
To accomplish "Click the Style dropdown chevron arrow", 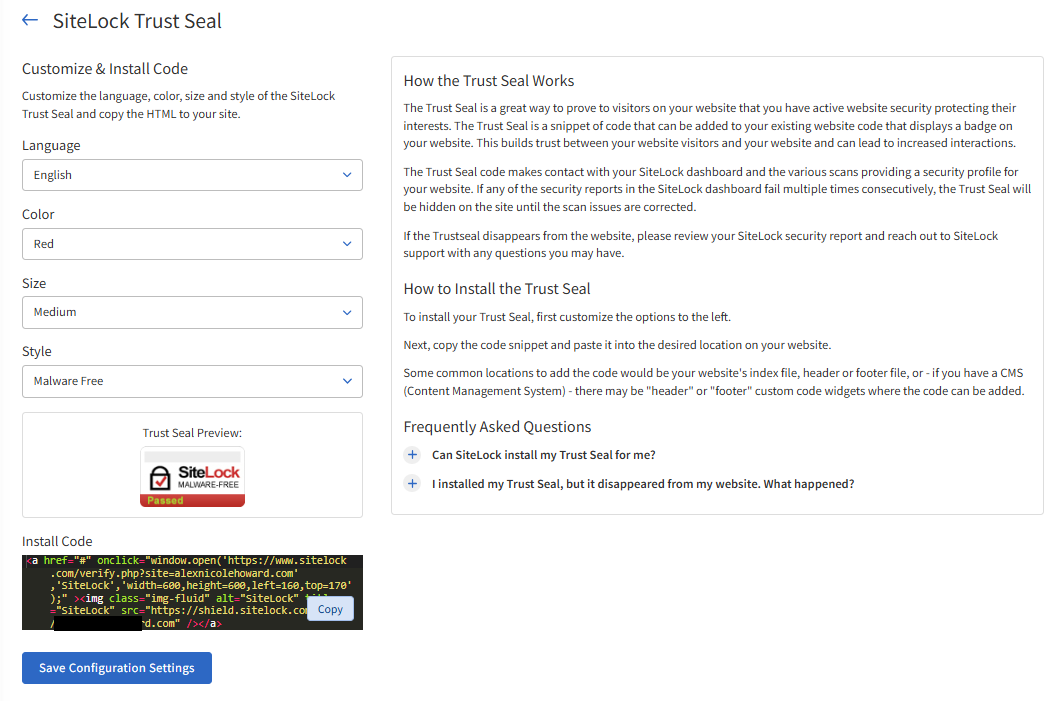I will (347, 381).
